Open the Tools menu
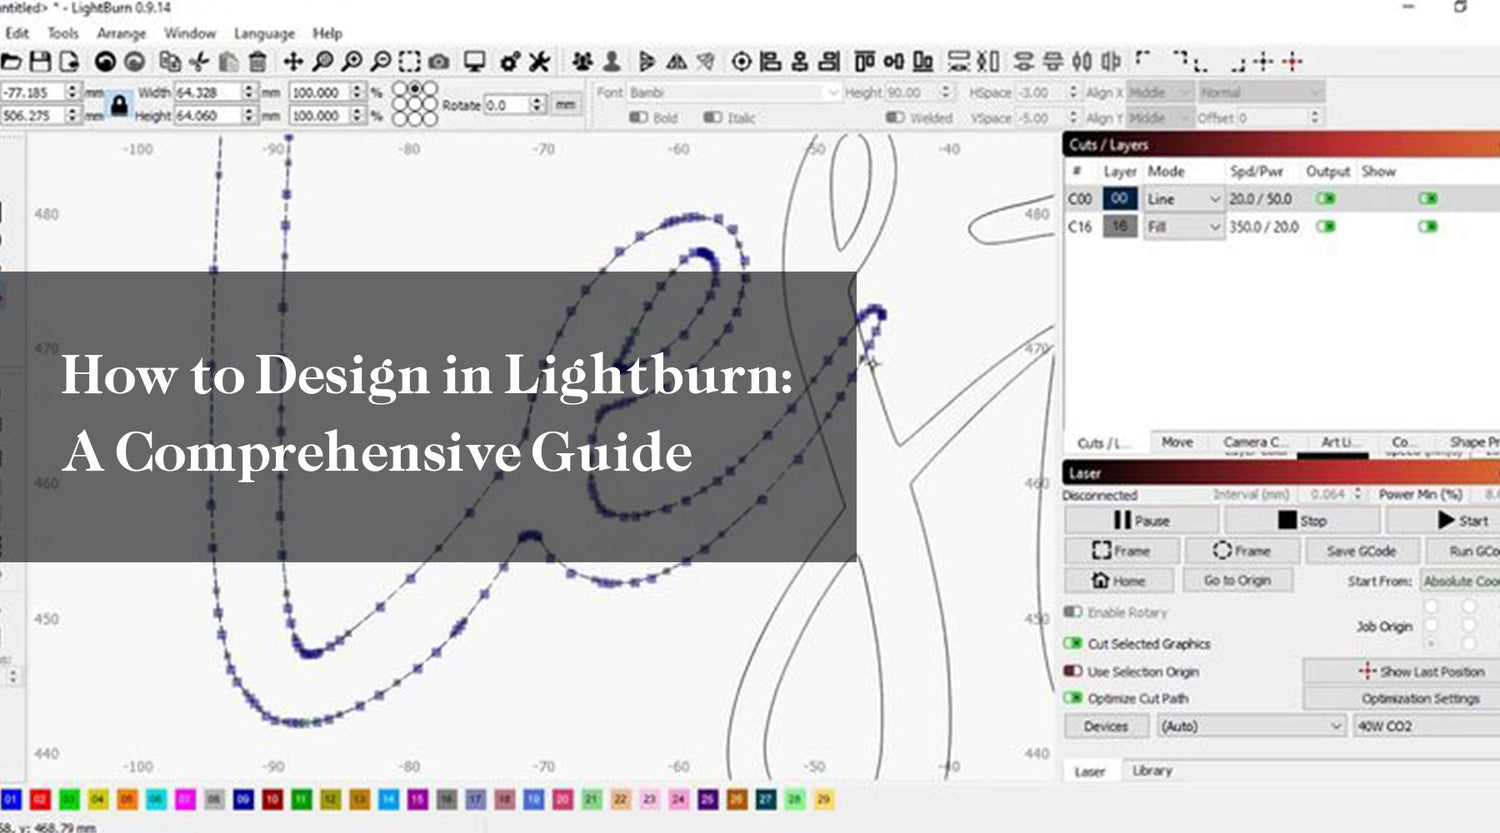The image size is (1500, 833). (63, 33)
